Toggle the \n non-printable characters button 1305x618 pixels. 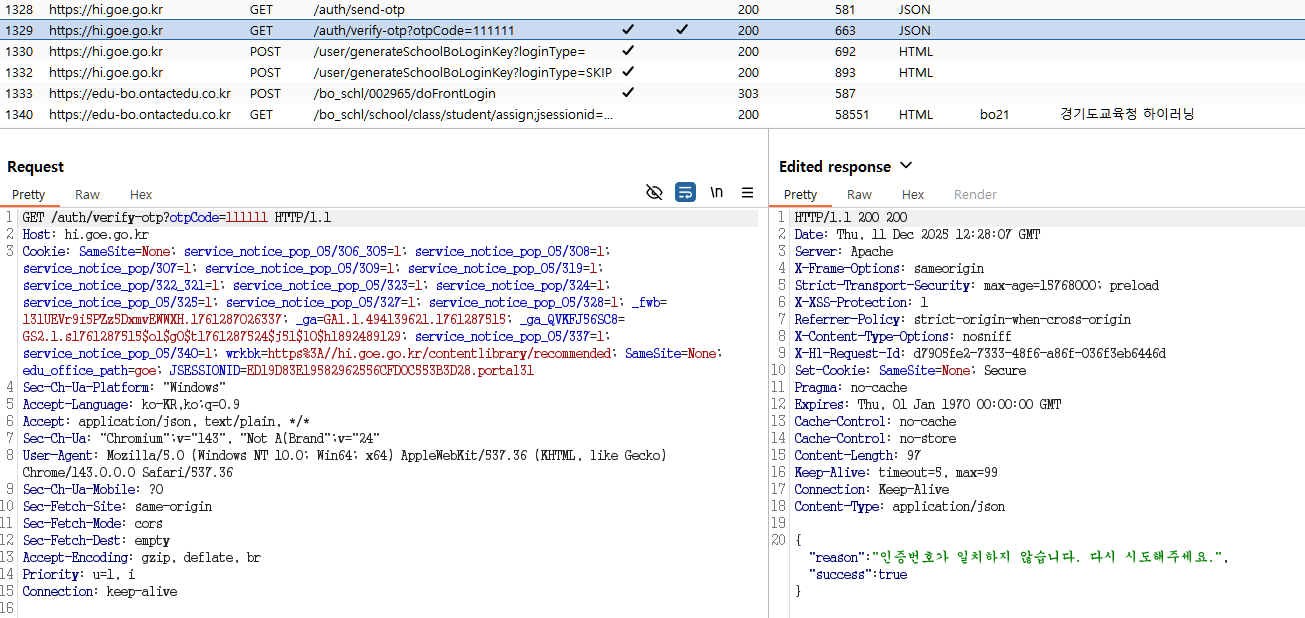click(716, 192)
